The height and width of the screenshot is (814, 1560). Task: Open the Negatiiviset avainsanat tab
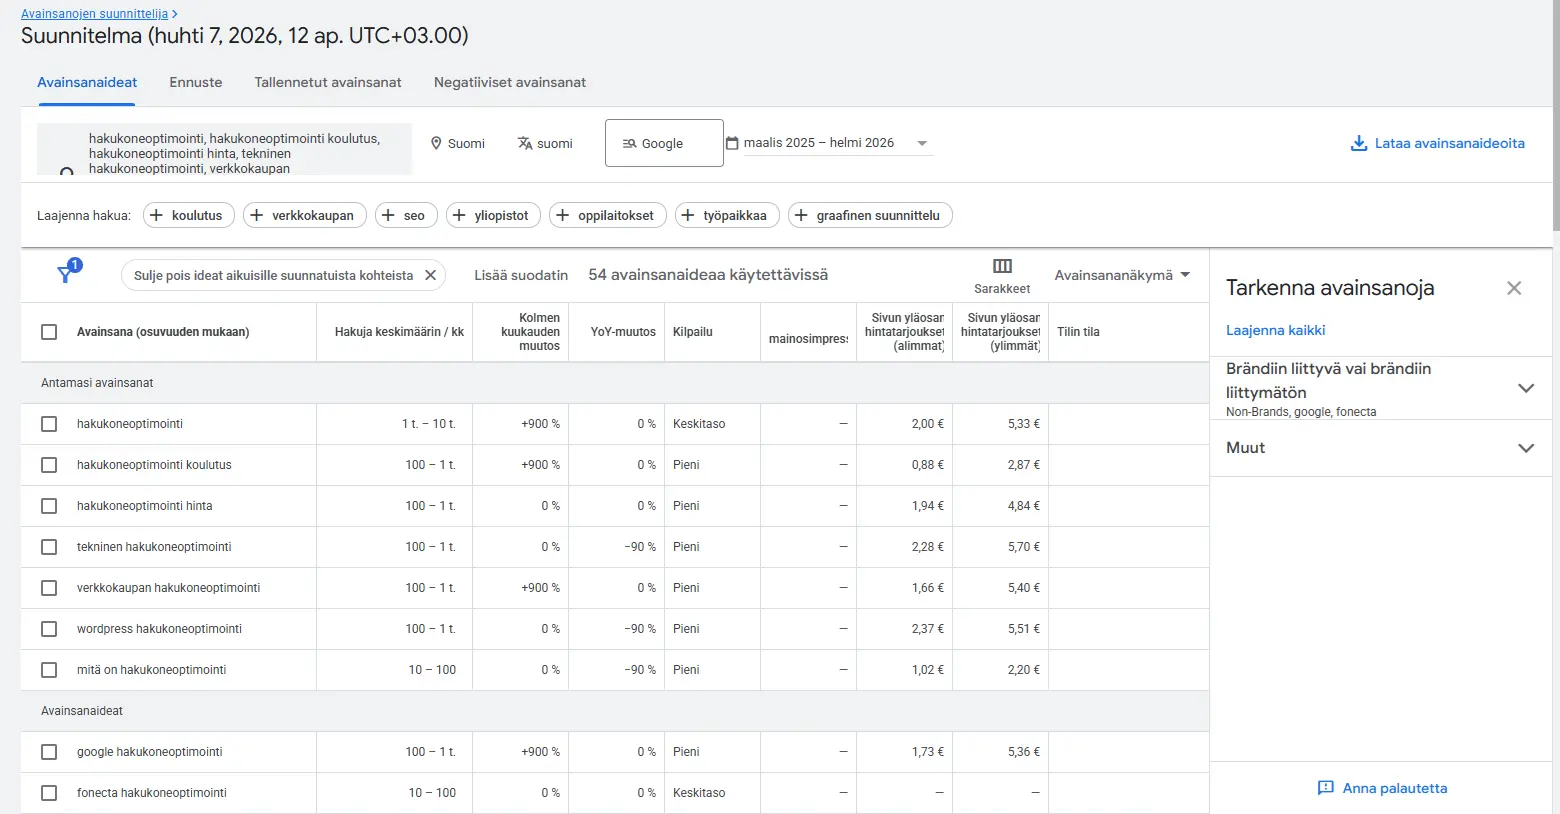tap(509, 82)
